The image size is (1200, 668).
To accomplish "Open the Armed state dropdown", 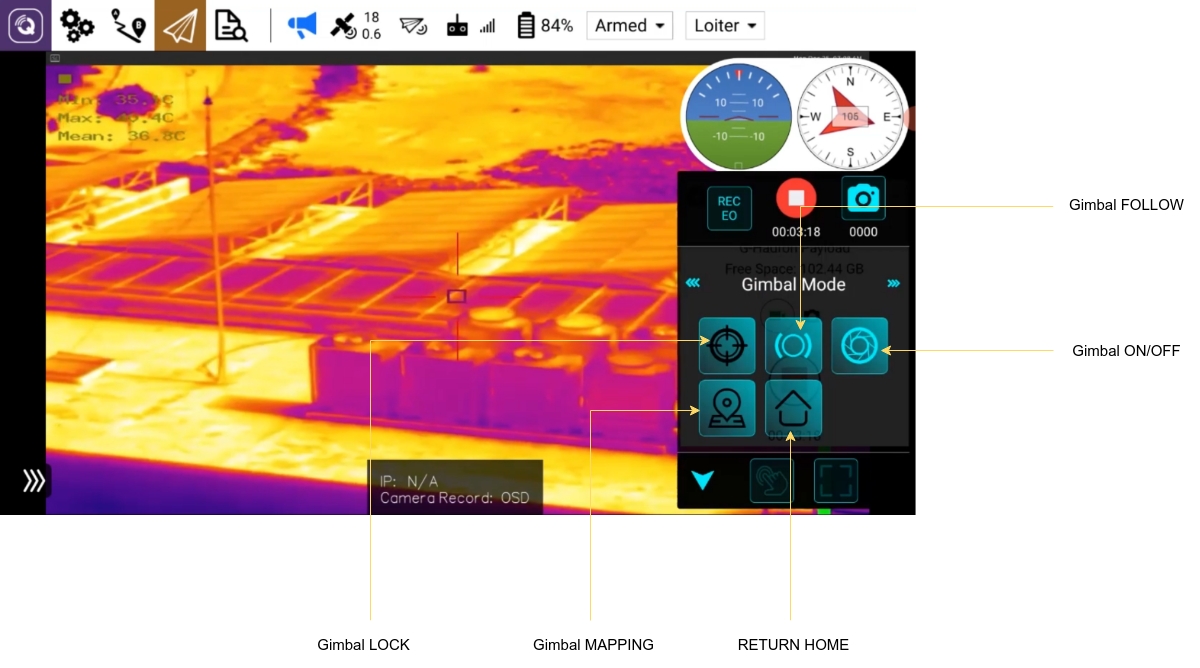I will pos(630,26).
